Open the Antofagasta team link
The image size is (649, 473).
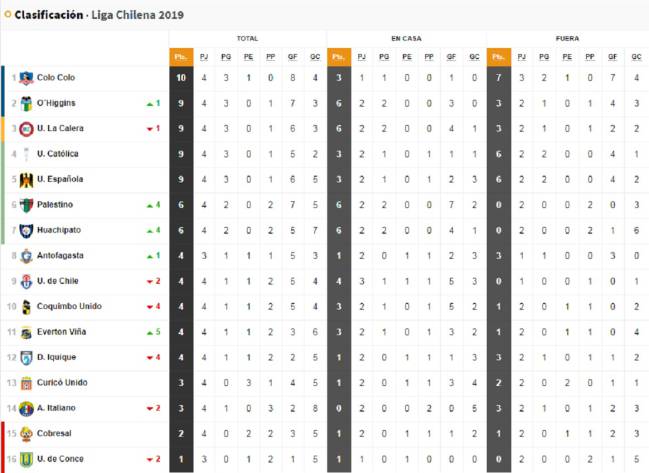click(x=60, y=255)
